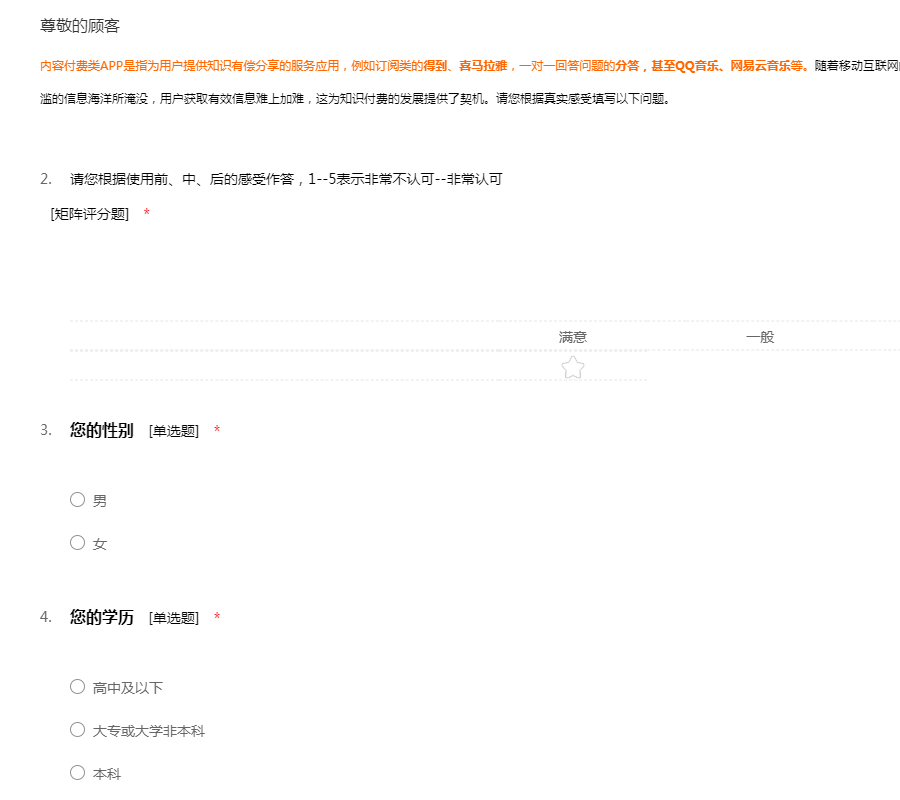Click the red asterisk on 您的学历 question
900x800 pixels.
(x=217, y=618)
